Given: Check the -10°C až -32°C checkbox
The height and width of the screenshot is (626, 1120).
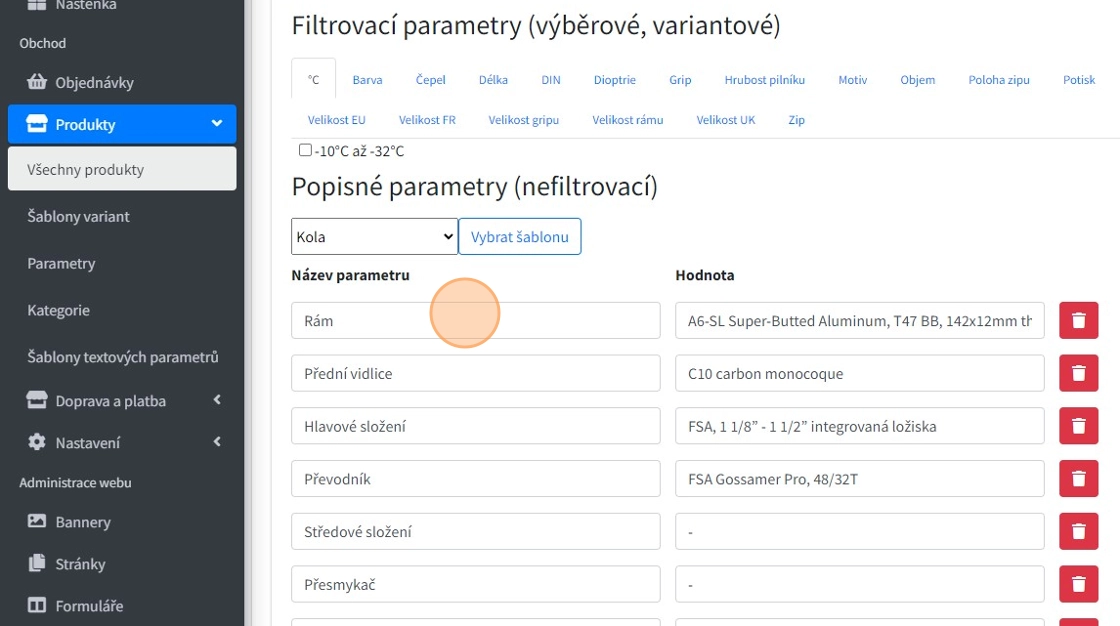Looking at the screenshot, I should pos(305,150).
